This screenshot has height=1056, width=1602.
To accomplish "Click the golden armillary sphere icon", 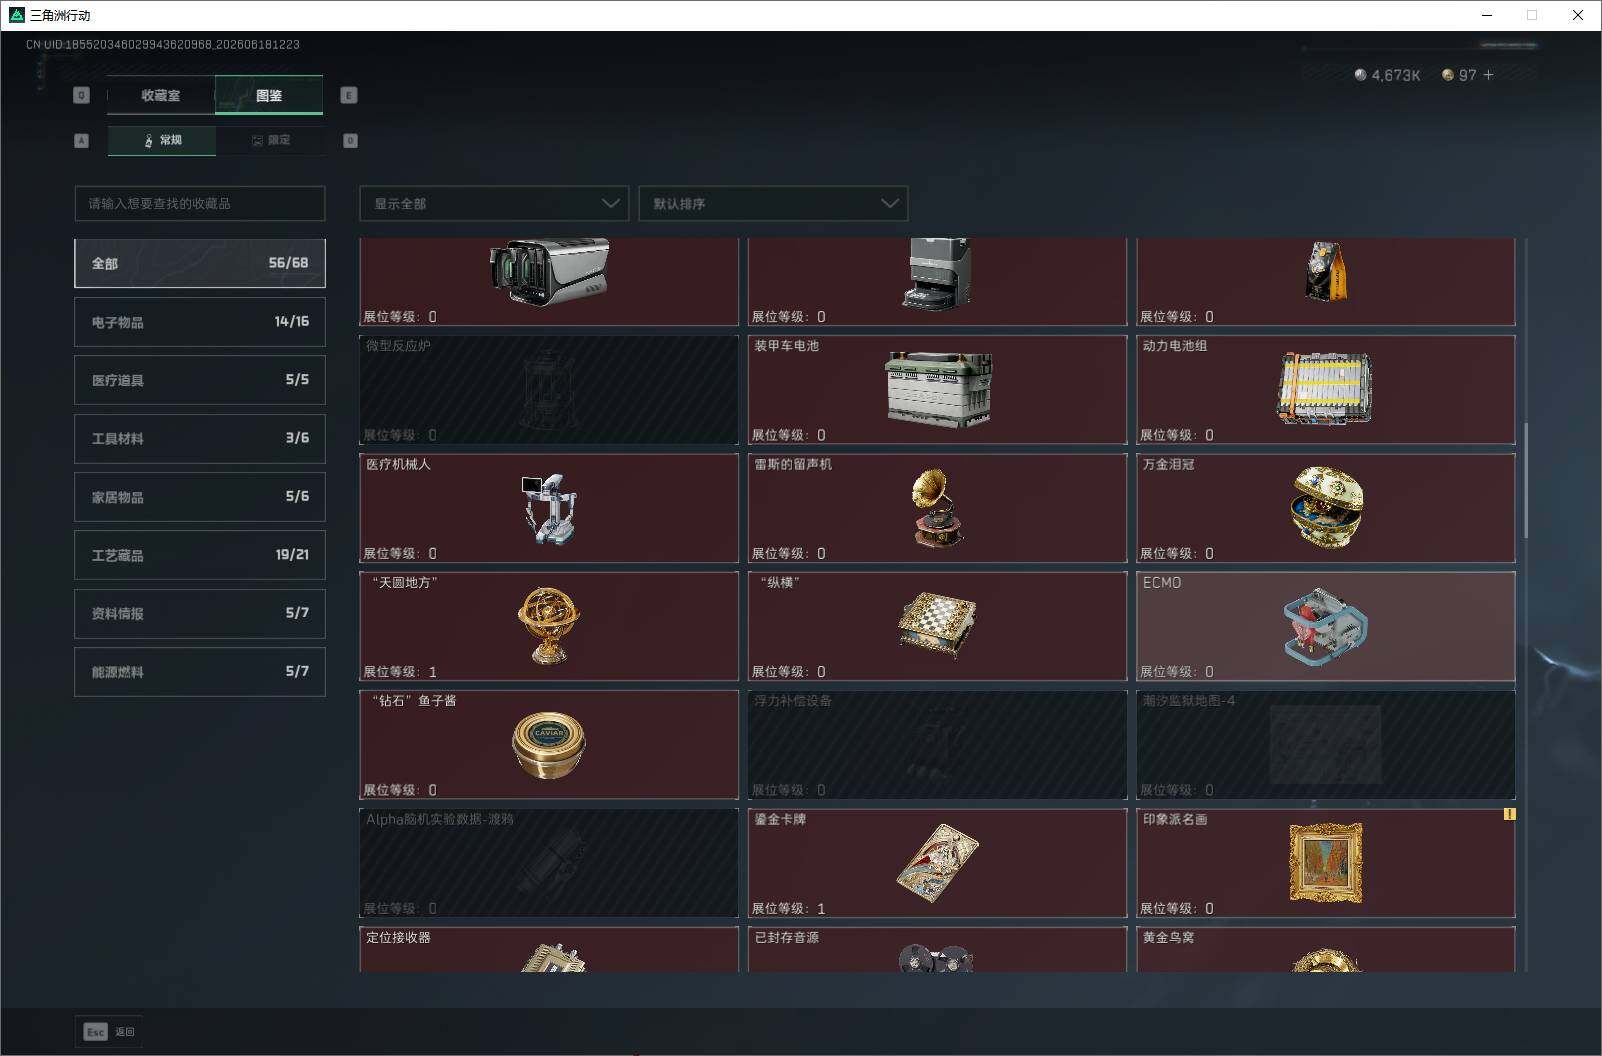I will (549, 626).
